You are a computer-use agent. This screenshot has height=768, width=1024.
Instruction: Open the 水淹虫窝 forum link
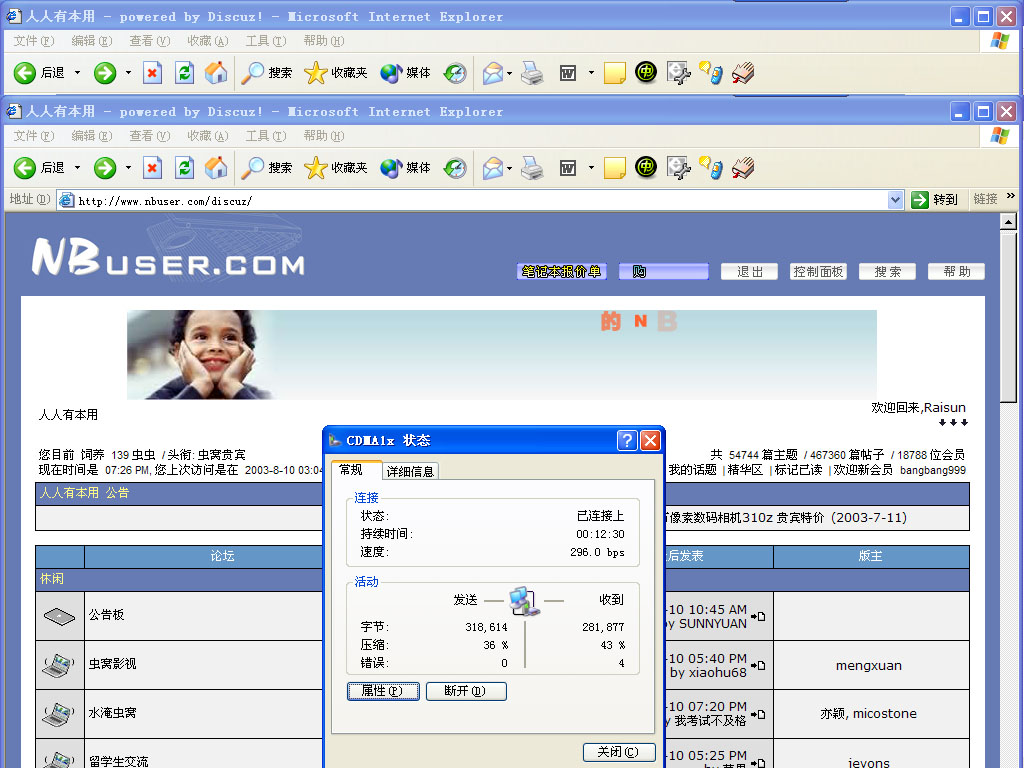click(x=112, y=713)
